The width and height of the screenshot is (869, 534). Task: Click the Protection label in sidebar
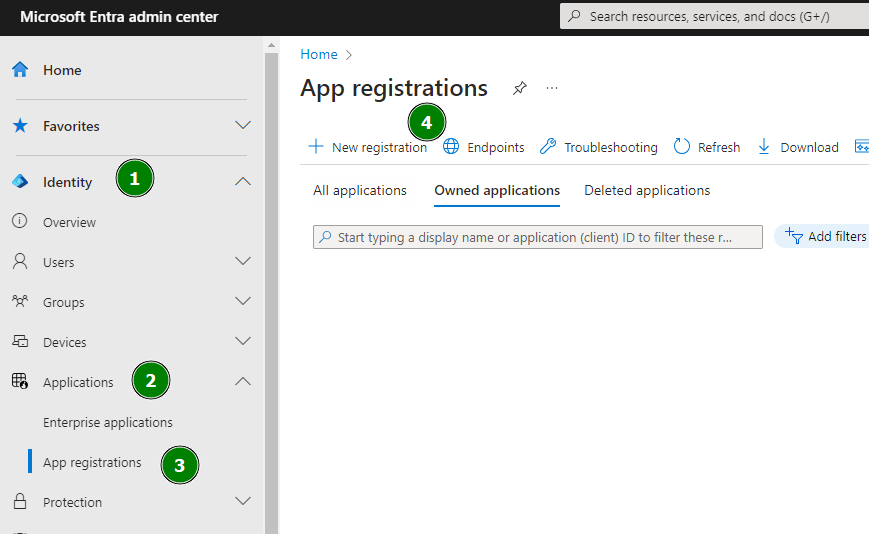[x=73, y=502]
